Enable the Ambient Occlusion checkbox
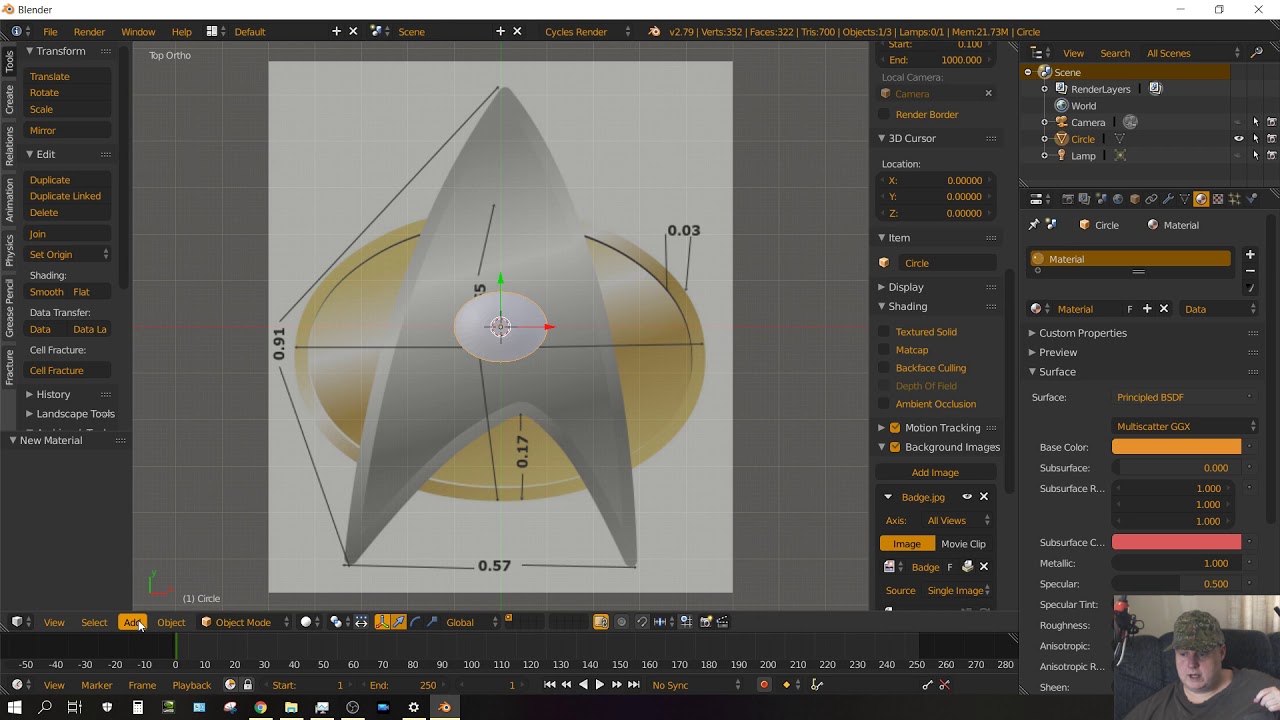1280x720 pixels. click(884, 404)
